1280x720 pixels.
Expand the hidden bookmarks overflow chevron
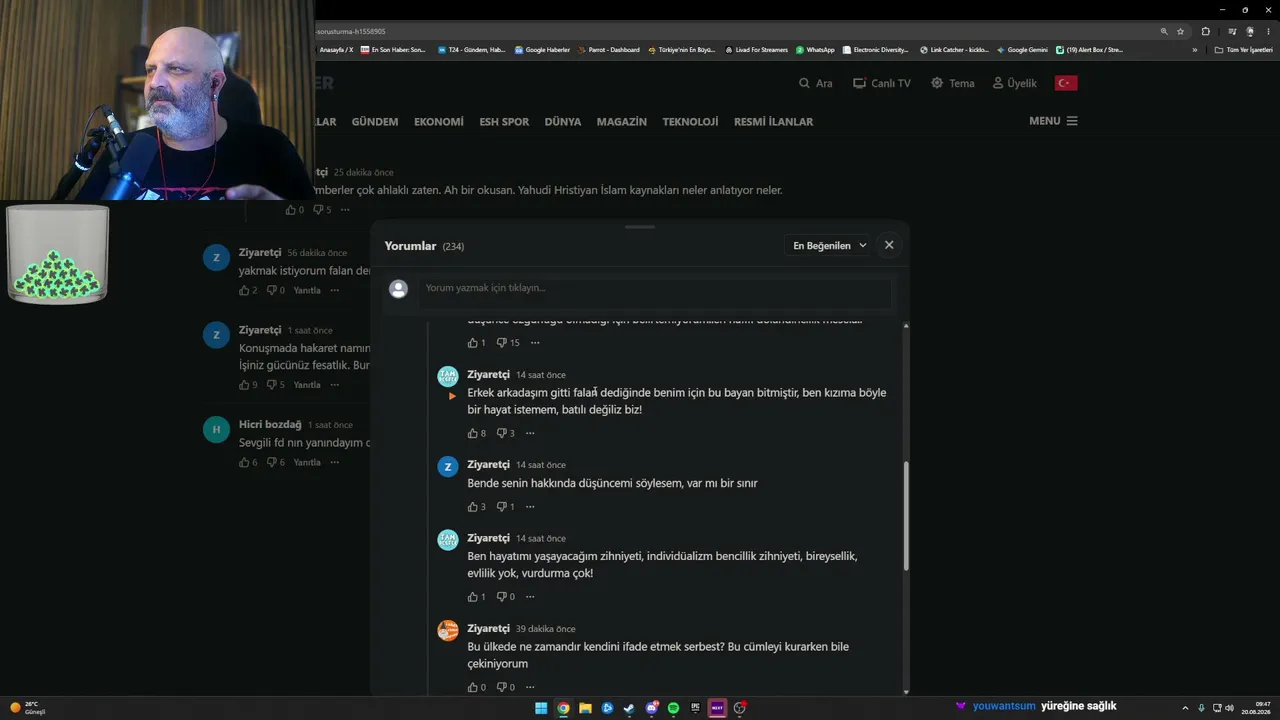coord(1194,50)
